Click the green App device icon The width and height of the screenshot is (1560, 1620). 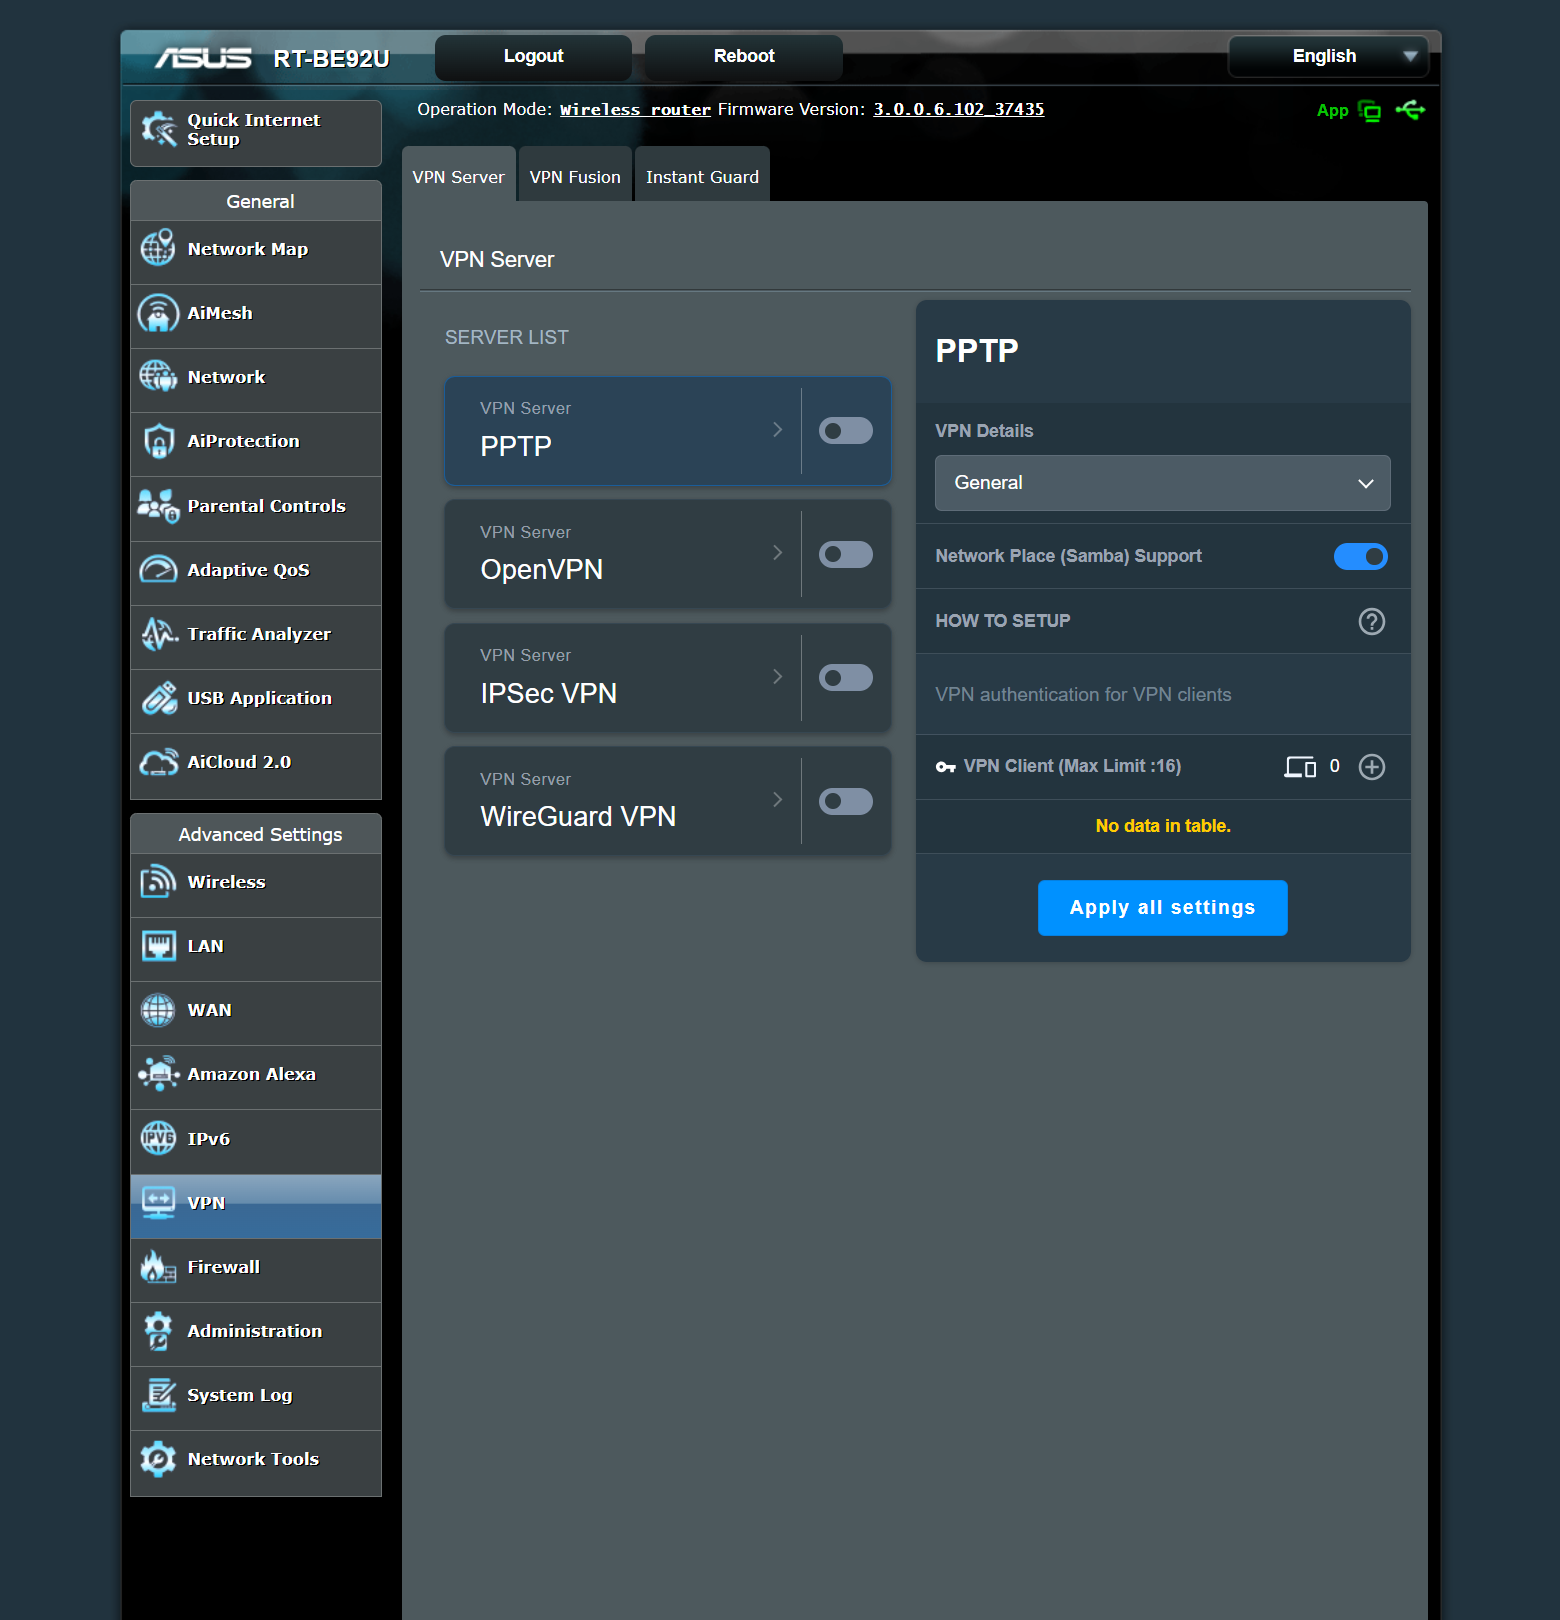(1370, 111)
